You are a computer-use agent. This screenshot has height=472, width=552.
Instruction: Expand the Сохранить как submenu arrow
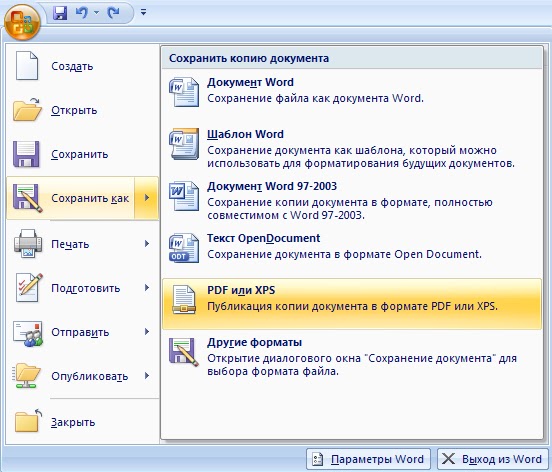click(x=146, y=198)
